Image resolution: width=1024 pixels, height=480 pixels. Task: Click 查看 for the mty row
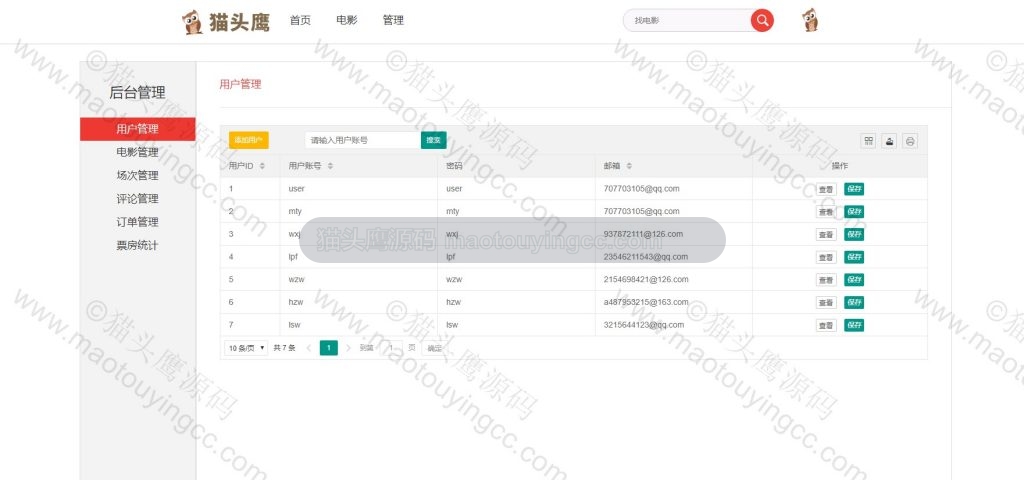[x=826, y=212]
